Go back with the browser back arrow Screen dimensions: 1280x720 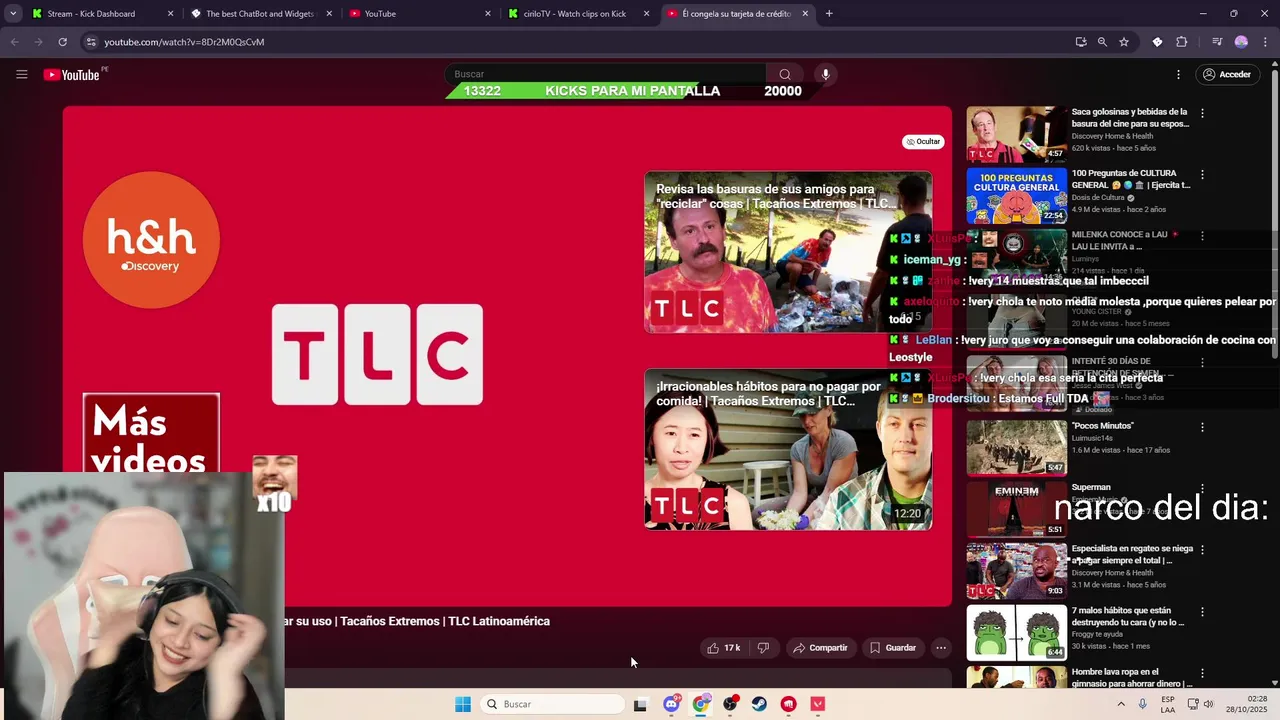click(x=14, y=42)
